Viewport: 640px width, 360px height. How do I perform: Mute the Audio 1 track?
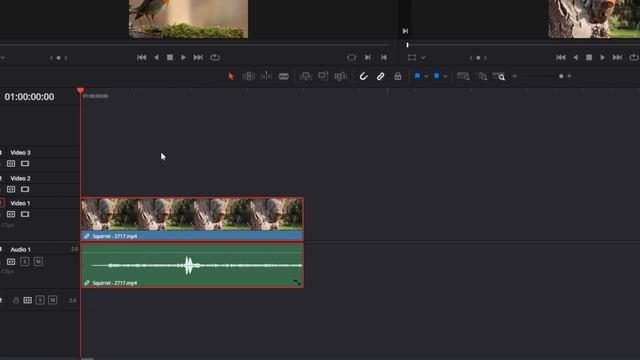[38, 262]
